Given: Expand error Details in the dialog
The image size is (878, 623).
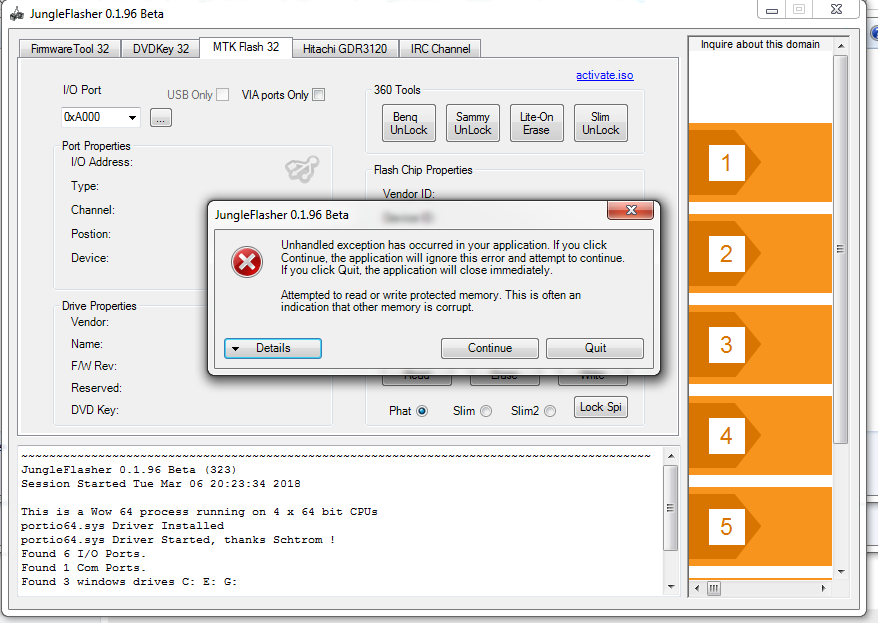Looking at the screenshot, I should click(x=273, y=348).
